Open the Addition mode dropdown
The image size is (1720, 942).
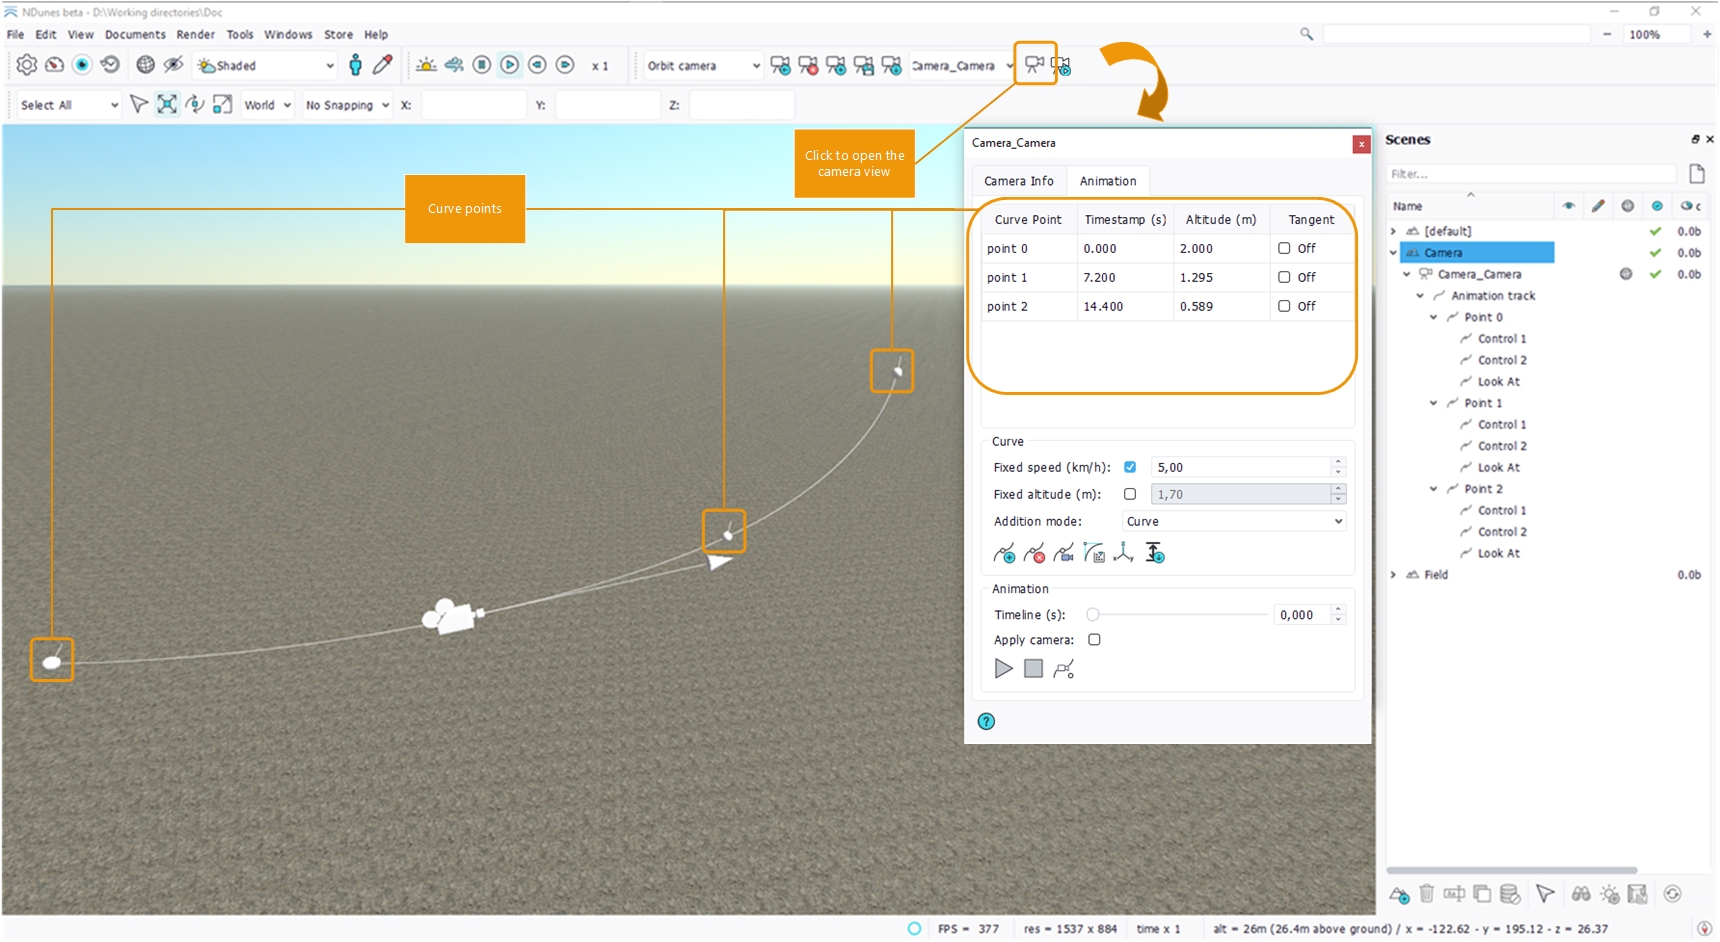pyautogui.click(x=1234, y=521)
